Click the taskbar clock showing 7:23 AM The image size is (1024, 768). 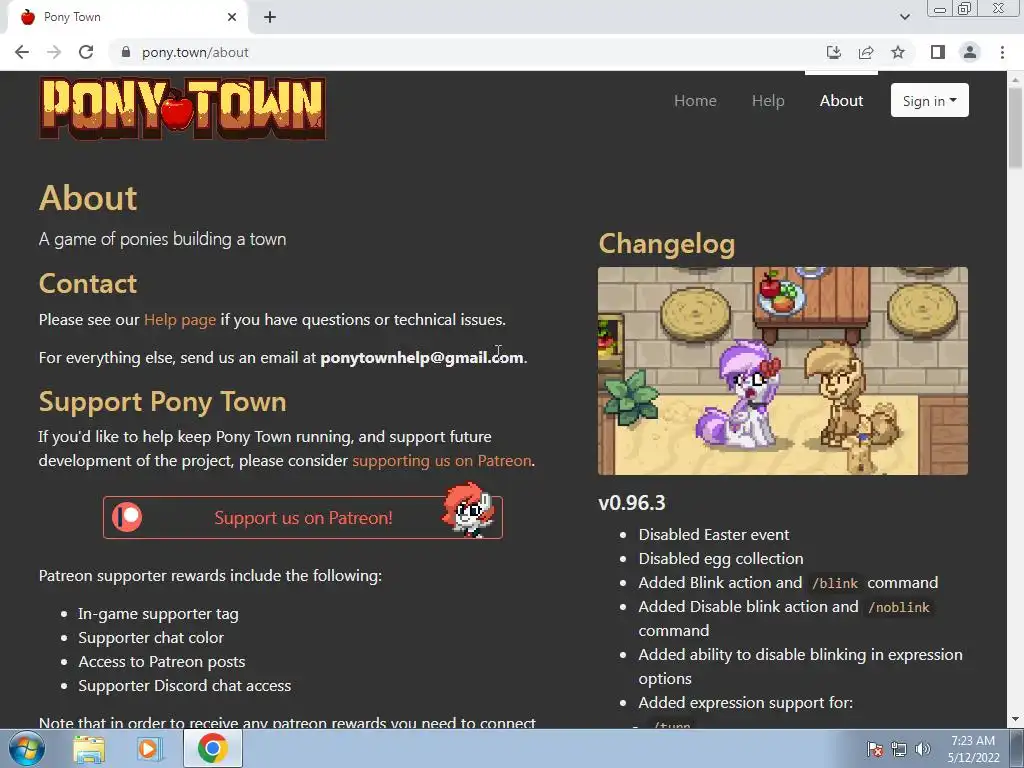pyautogui.click(x=973, y=749)
